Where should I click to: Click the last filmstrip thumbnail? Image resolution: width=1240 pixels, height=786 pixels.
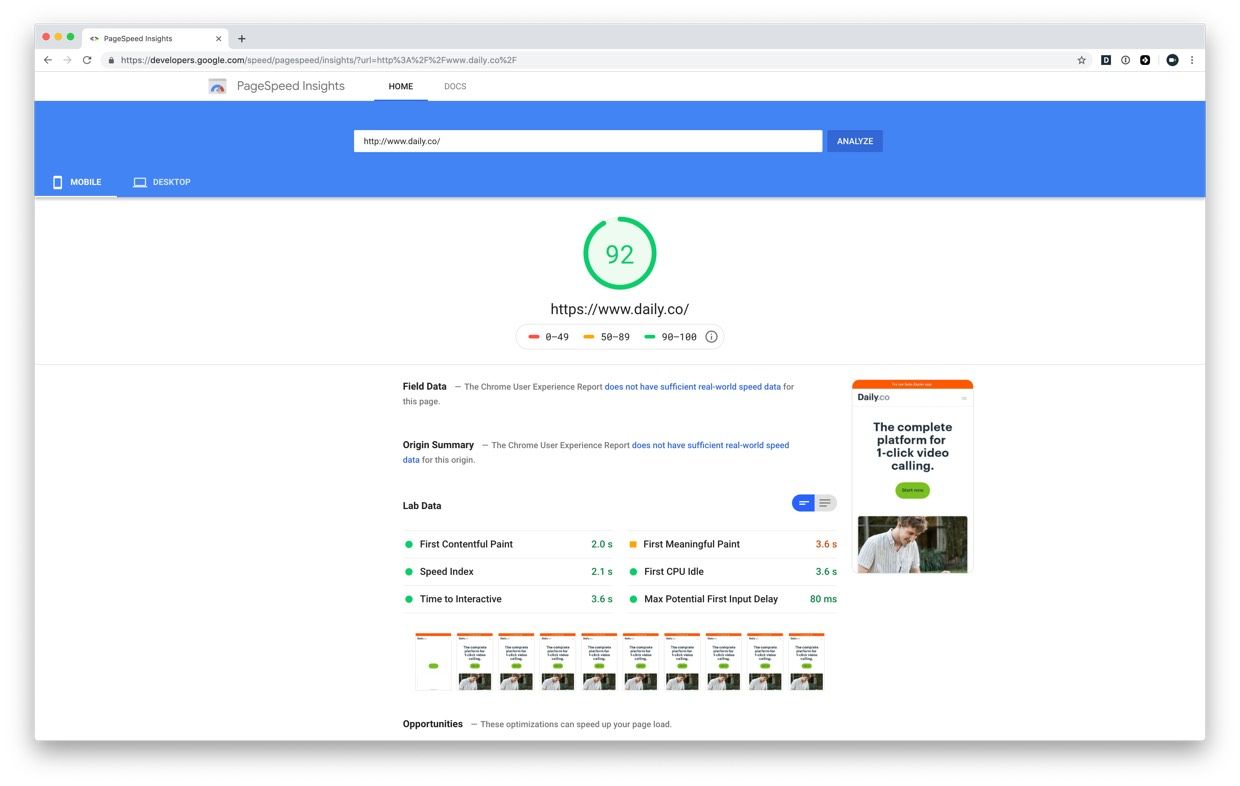pos(806,661)
